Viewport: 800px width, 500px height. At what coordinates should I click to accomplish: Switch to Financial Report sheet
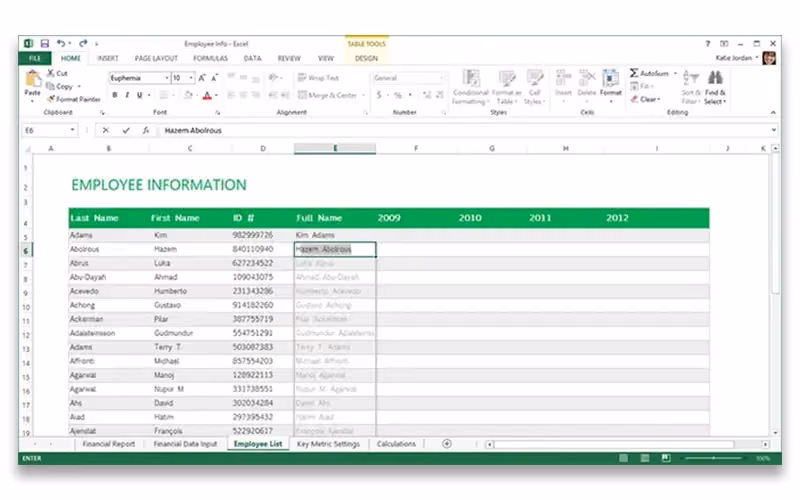coord(109,444)
